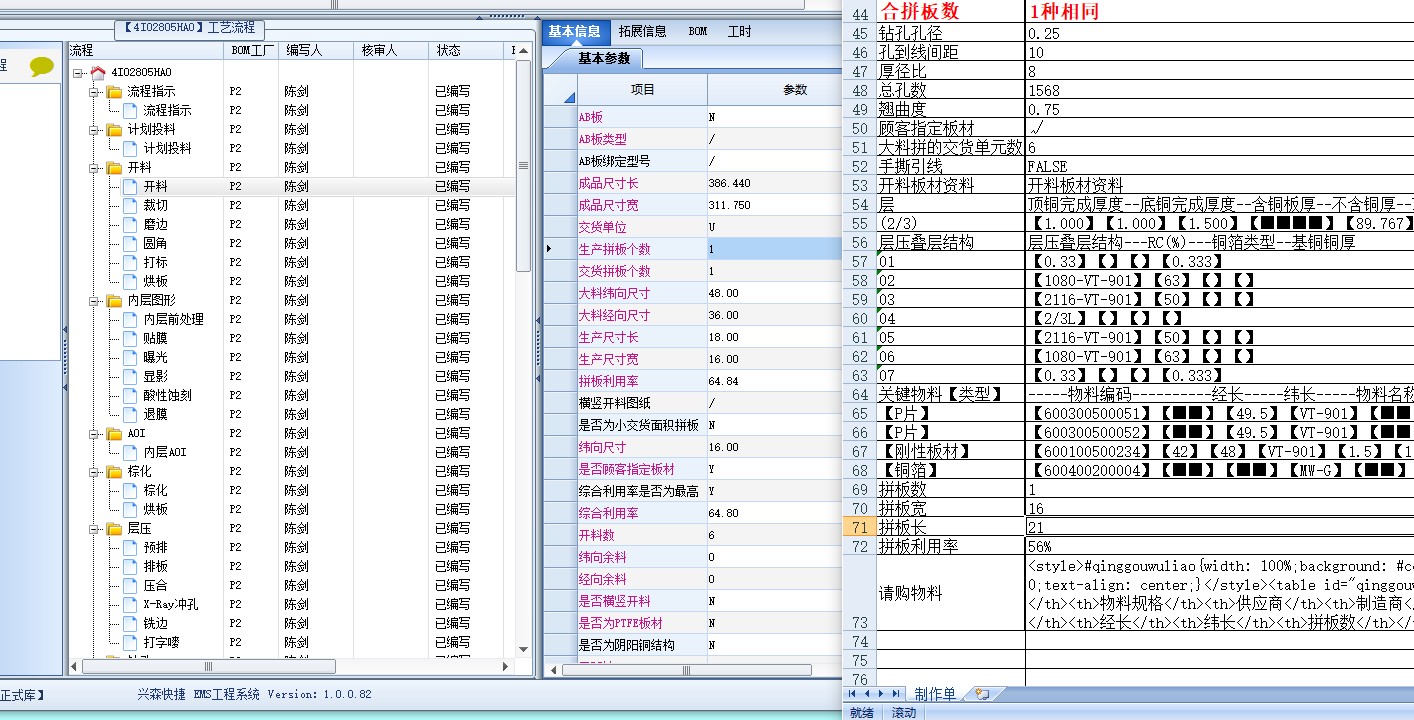This screenshot has height=720, width=1414.
Task: Click the 计划投料 folder icon
Action: tap(114, 129)
